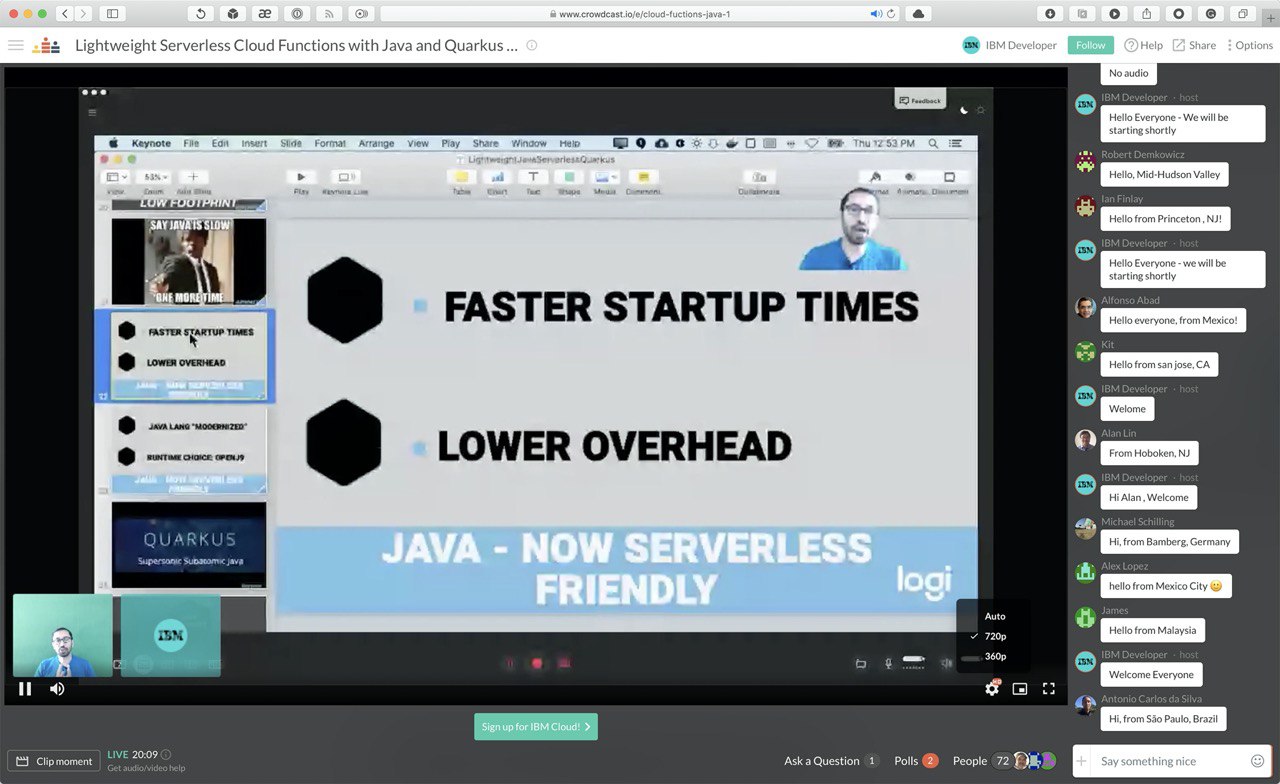Follow IBM Developer

tap(1090, 45)
